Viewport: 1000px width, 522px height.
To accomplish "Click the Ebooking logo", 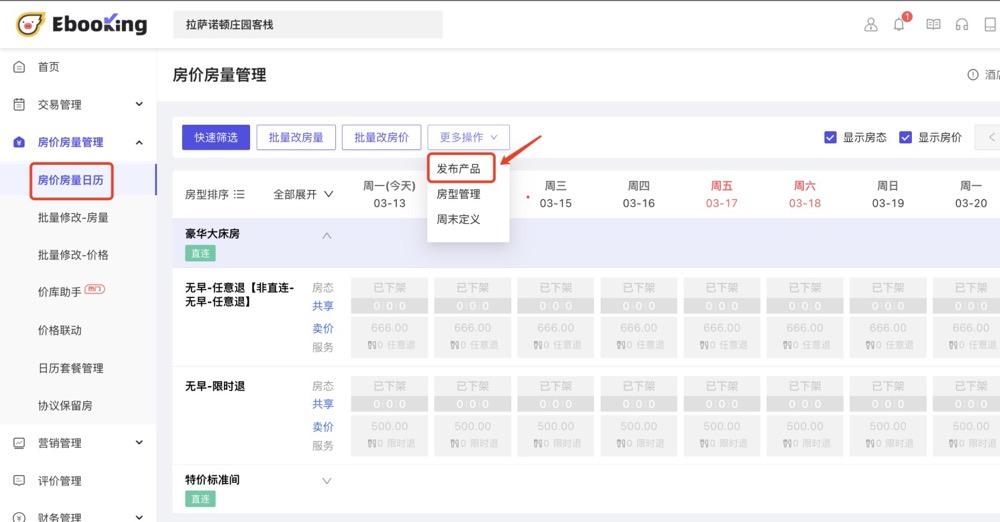I will tap(81, 24).
